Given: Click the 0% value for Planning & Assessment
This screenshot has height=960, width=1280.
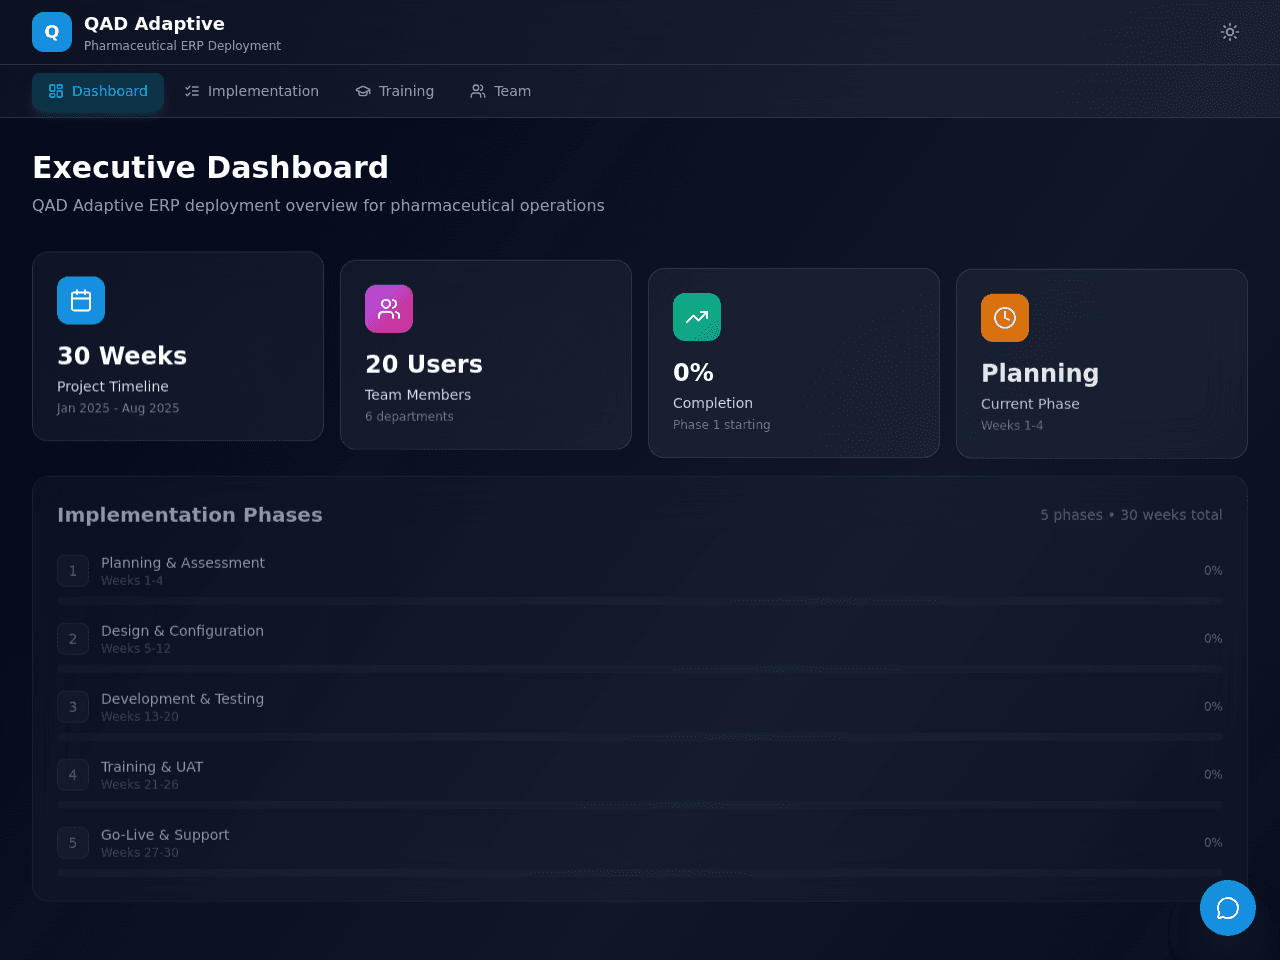Looking at the screenshot, I should click(1213, 571).
